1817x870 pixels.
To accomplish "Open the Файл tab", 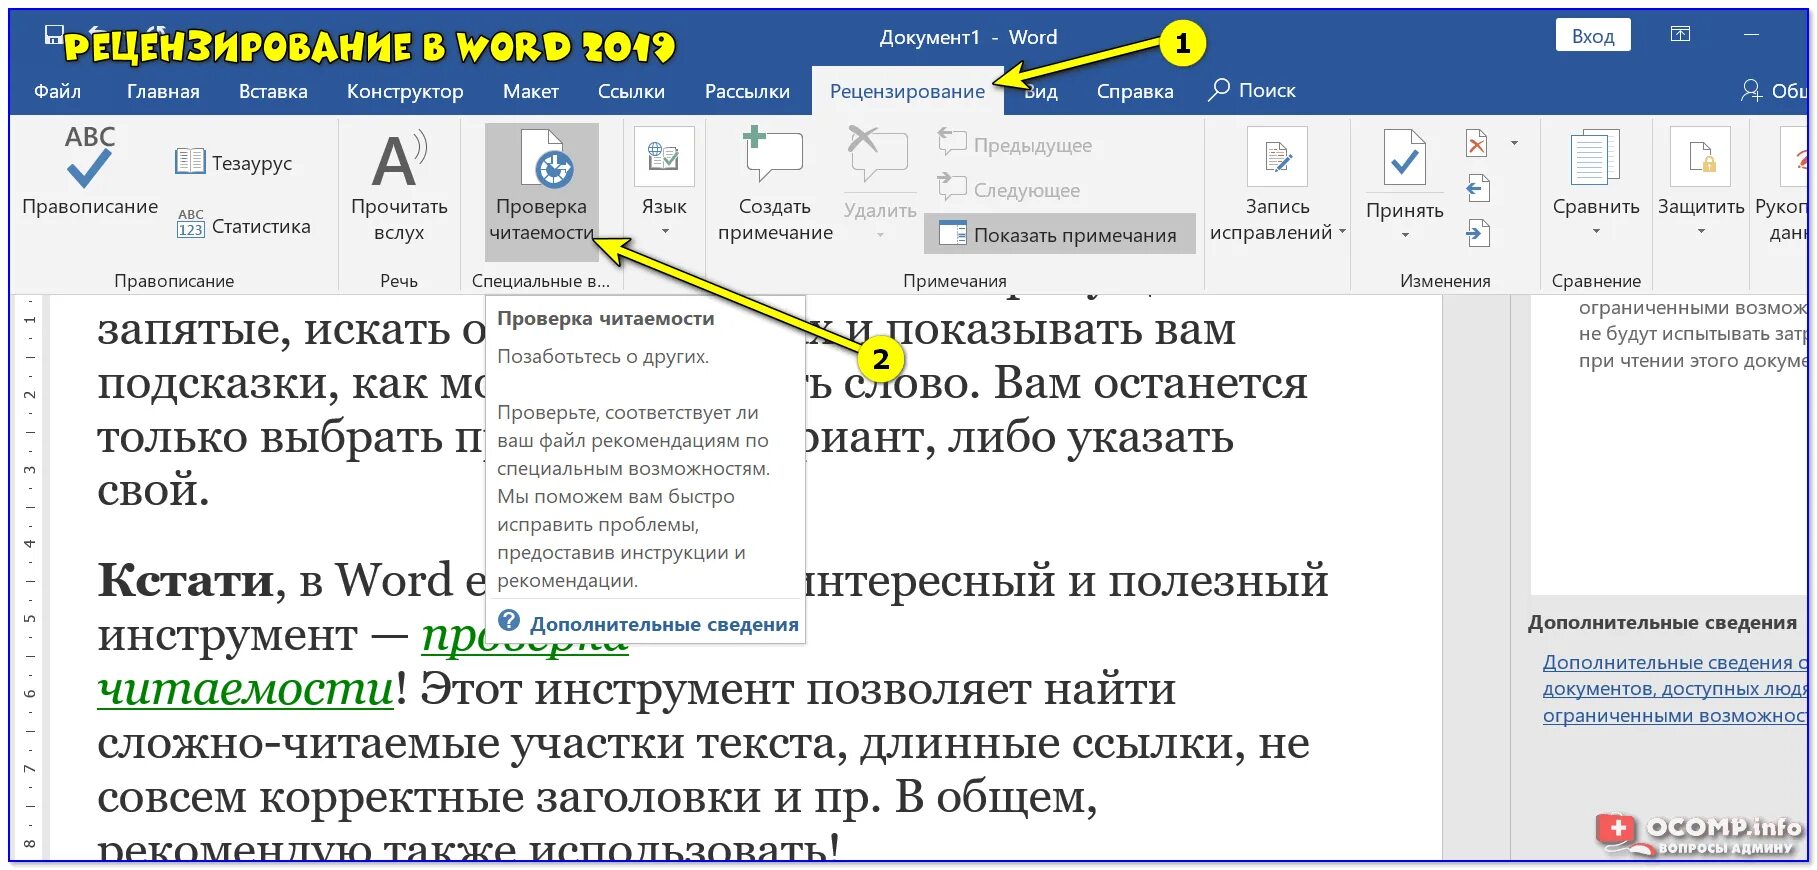I will click(x=57, y=91).
